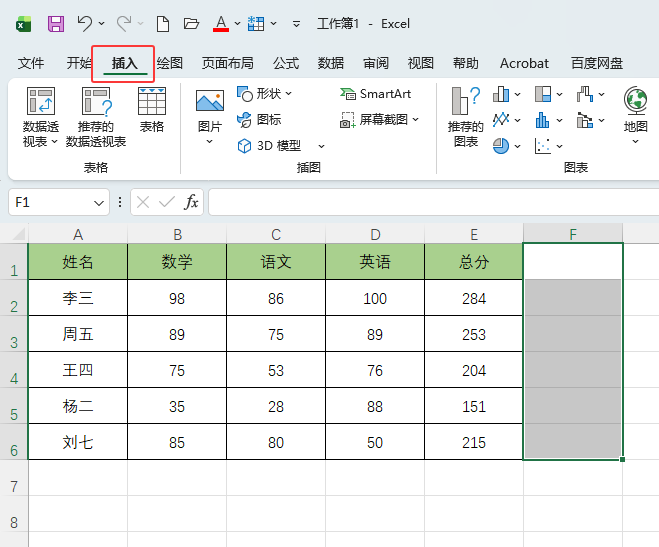Screen dimensions: 659x547
Task: Insert a 图片 picture
Action: click(210, 117)
